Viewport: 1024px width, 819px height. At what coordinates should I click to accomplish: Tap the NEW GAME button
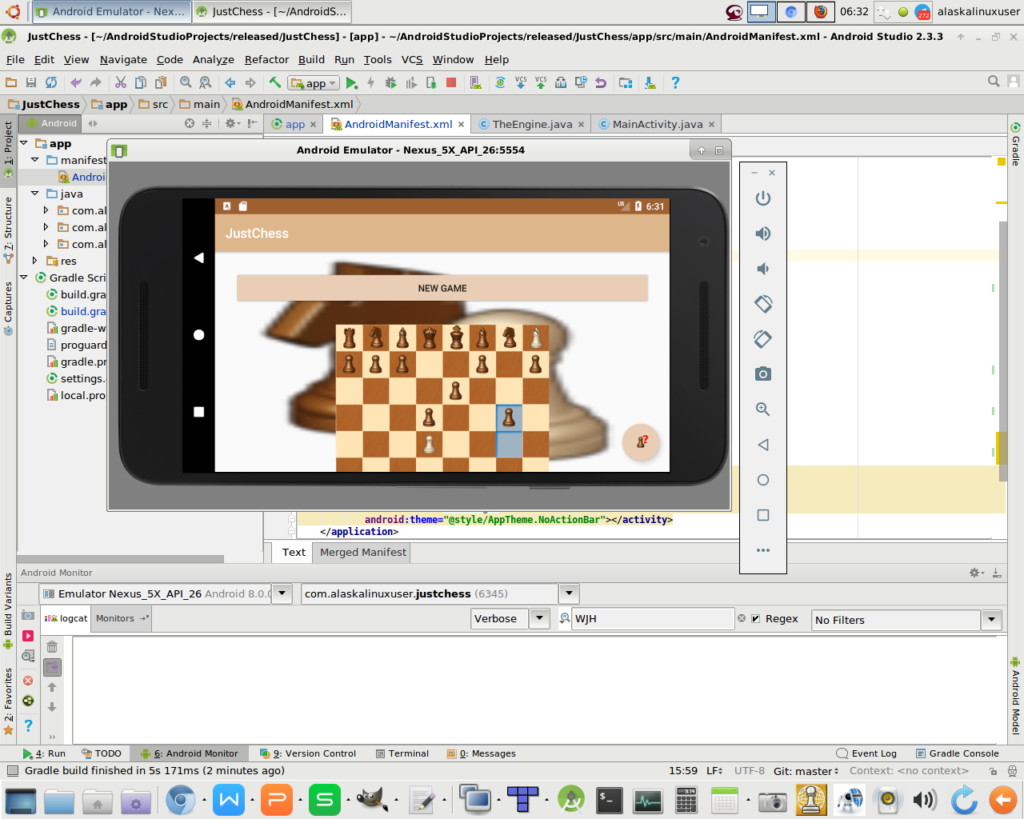442,288
